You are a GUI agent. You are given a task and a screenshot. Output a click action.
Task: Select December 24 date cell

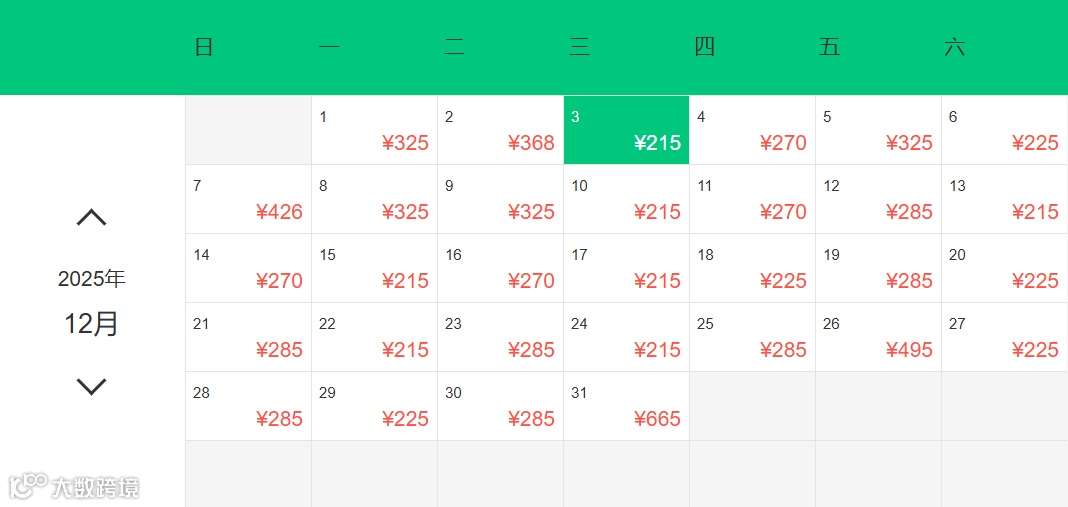627,337
